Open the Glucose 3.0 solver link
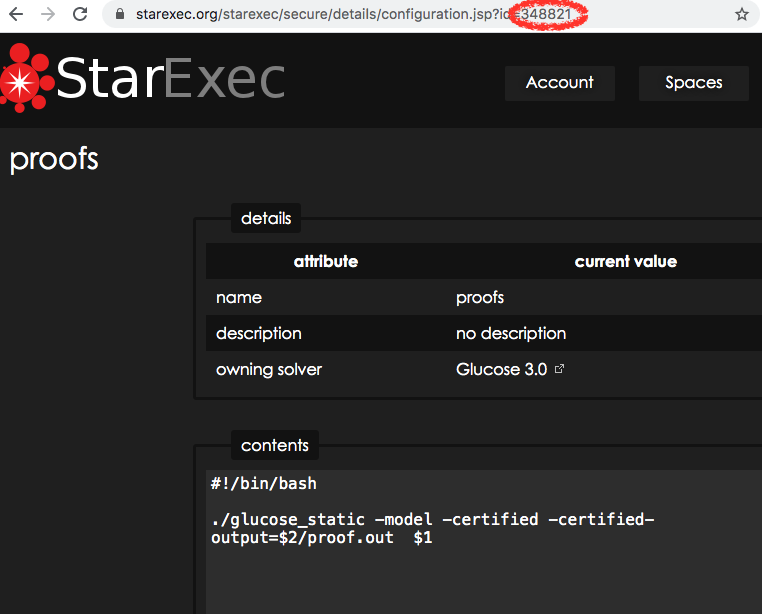 coord(501,369)
